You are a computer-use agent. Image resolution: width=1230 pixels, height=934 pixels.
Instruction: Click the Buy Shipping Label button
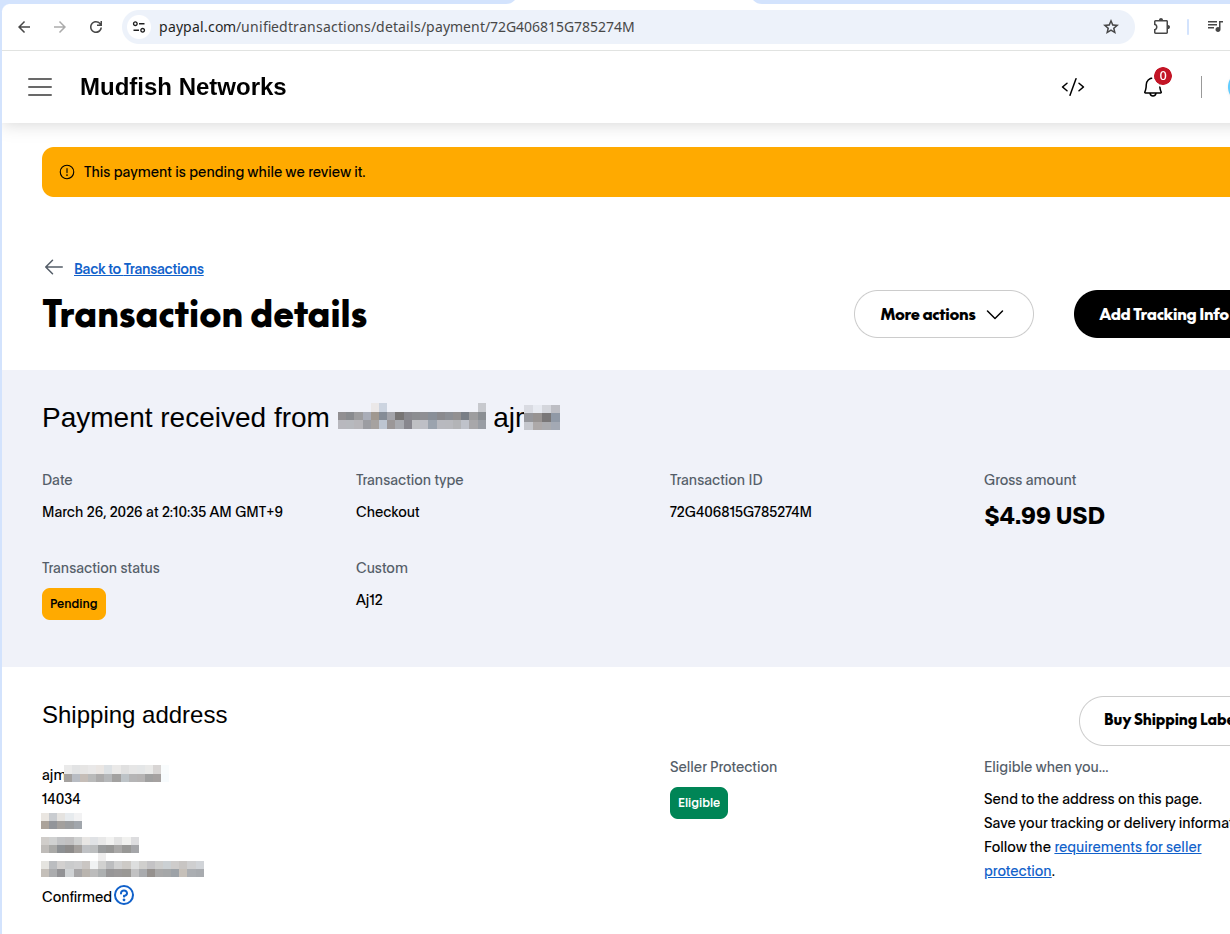(1160, 720)
